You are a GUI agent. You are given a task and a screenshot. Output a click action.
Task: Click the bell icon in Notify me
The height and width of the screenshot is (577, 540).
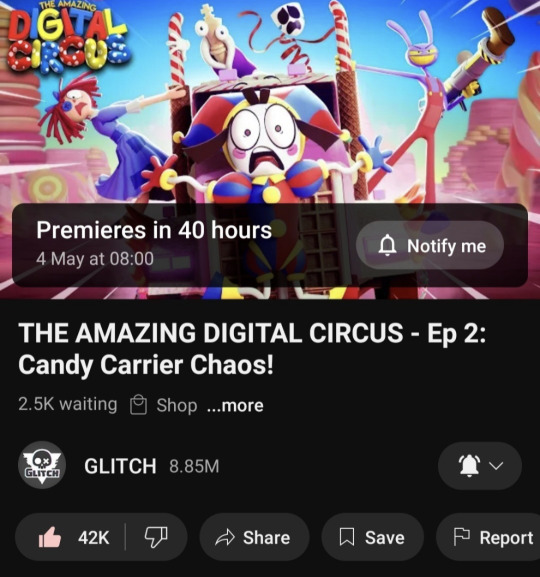[x=388, y=245]
